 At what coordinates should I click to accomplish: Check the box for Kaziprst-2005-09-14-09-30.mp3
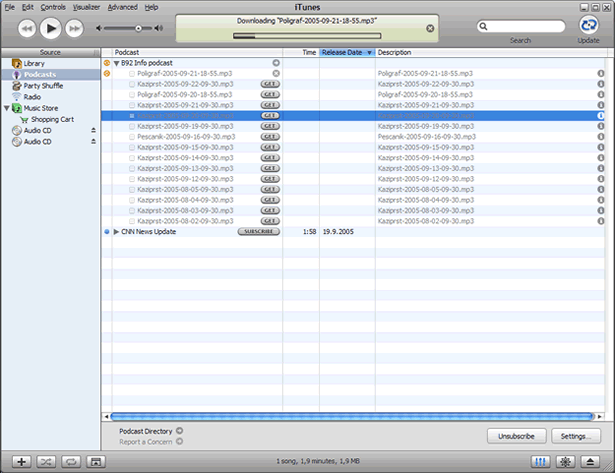coord(132,158)
